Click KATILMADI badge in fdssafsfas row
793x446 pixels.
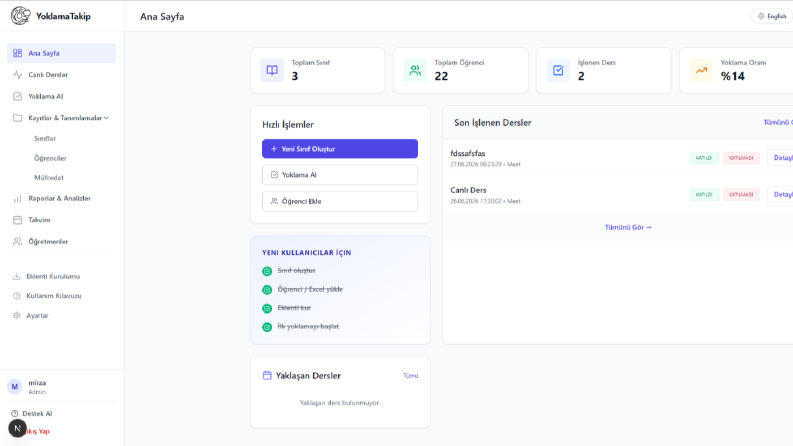pos(741,158)
